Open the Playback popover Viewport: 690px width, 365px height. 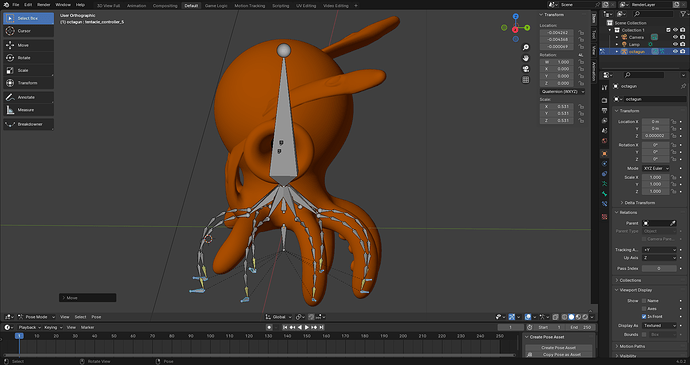point(29,327)
